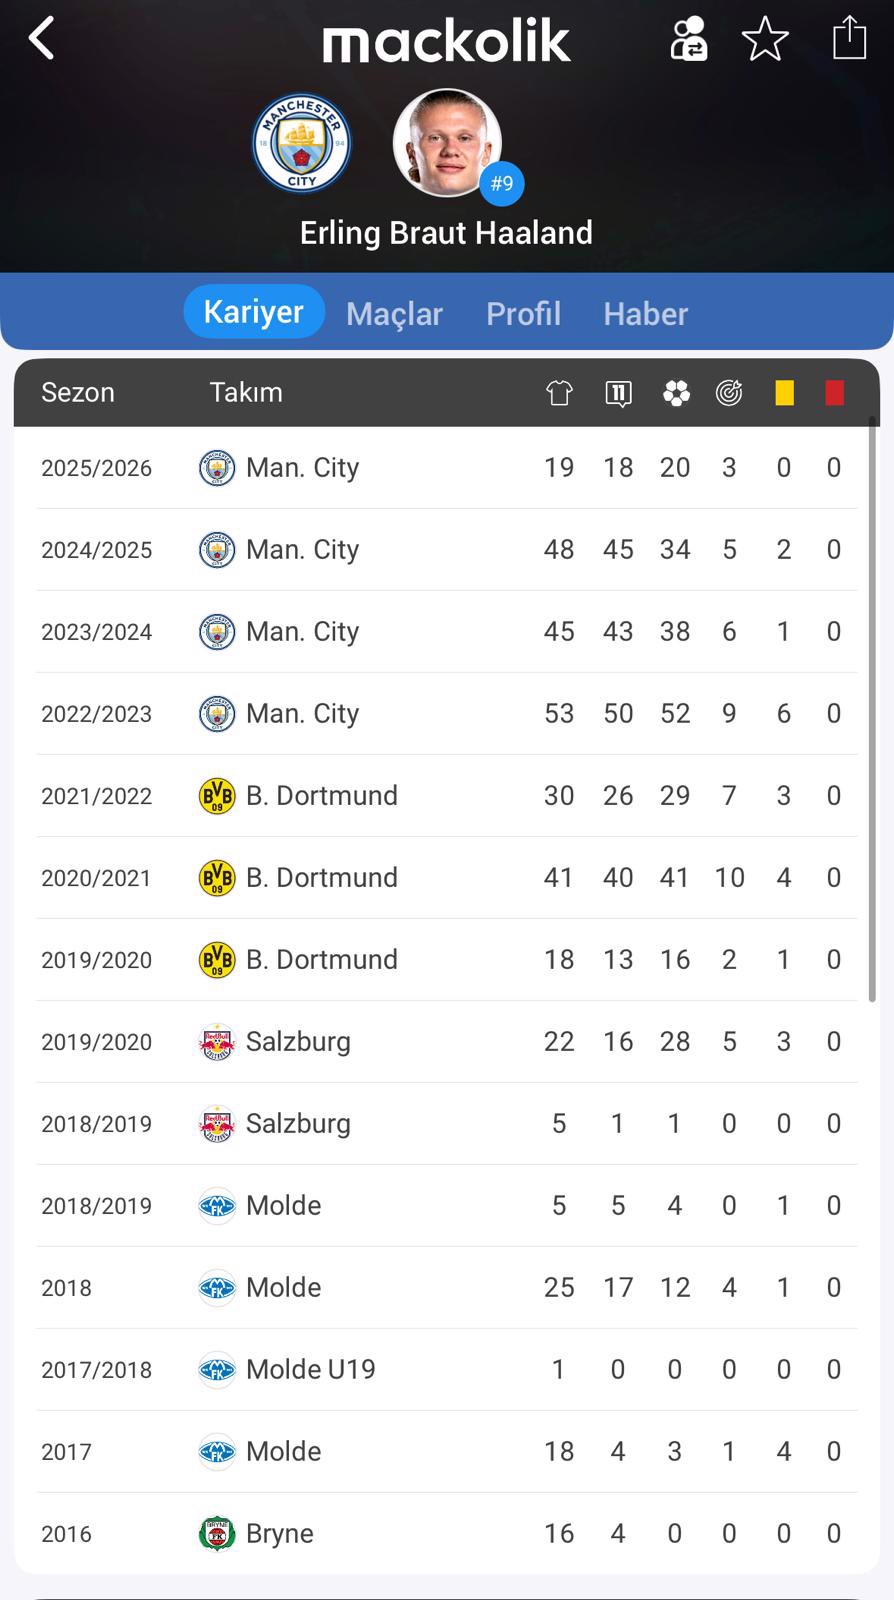Screen dimensions: 894x1600
Task: Tap Haaland's profile photo
Action: click(446, 143)
